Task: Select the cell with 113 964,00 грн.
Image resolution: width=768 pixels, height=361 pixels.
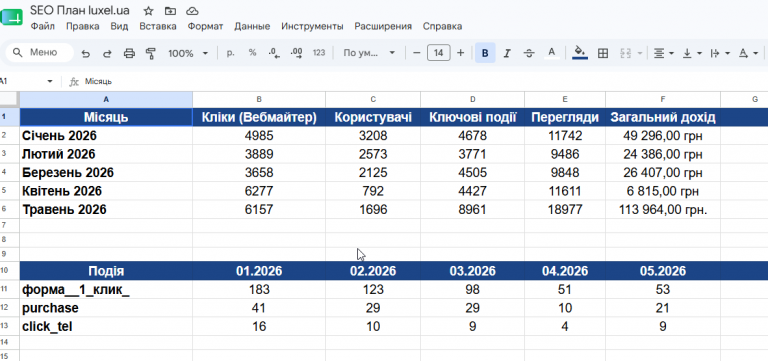Action: [x=663, y=210]
